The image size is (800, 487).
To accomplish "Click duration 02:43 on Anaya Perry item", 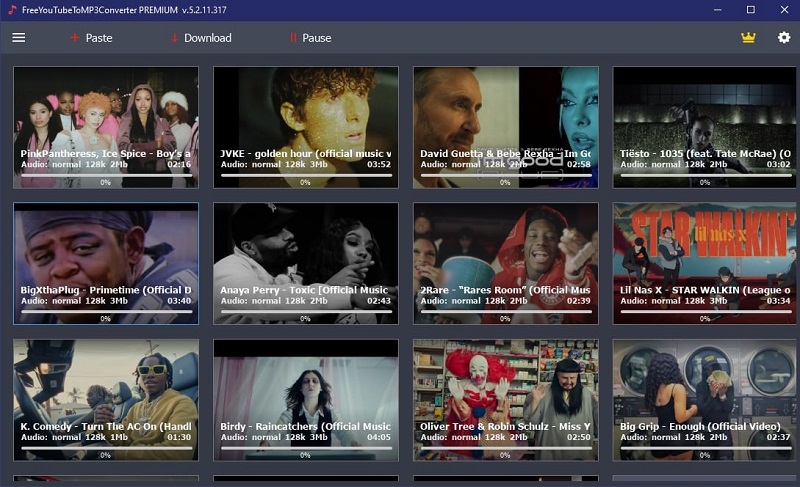I will point(379,301).
